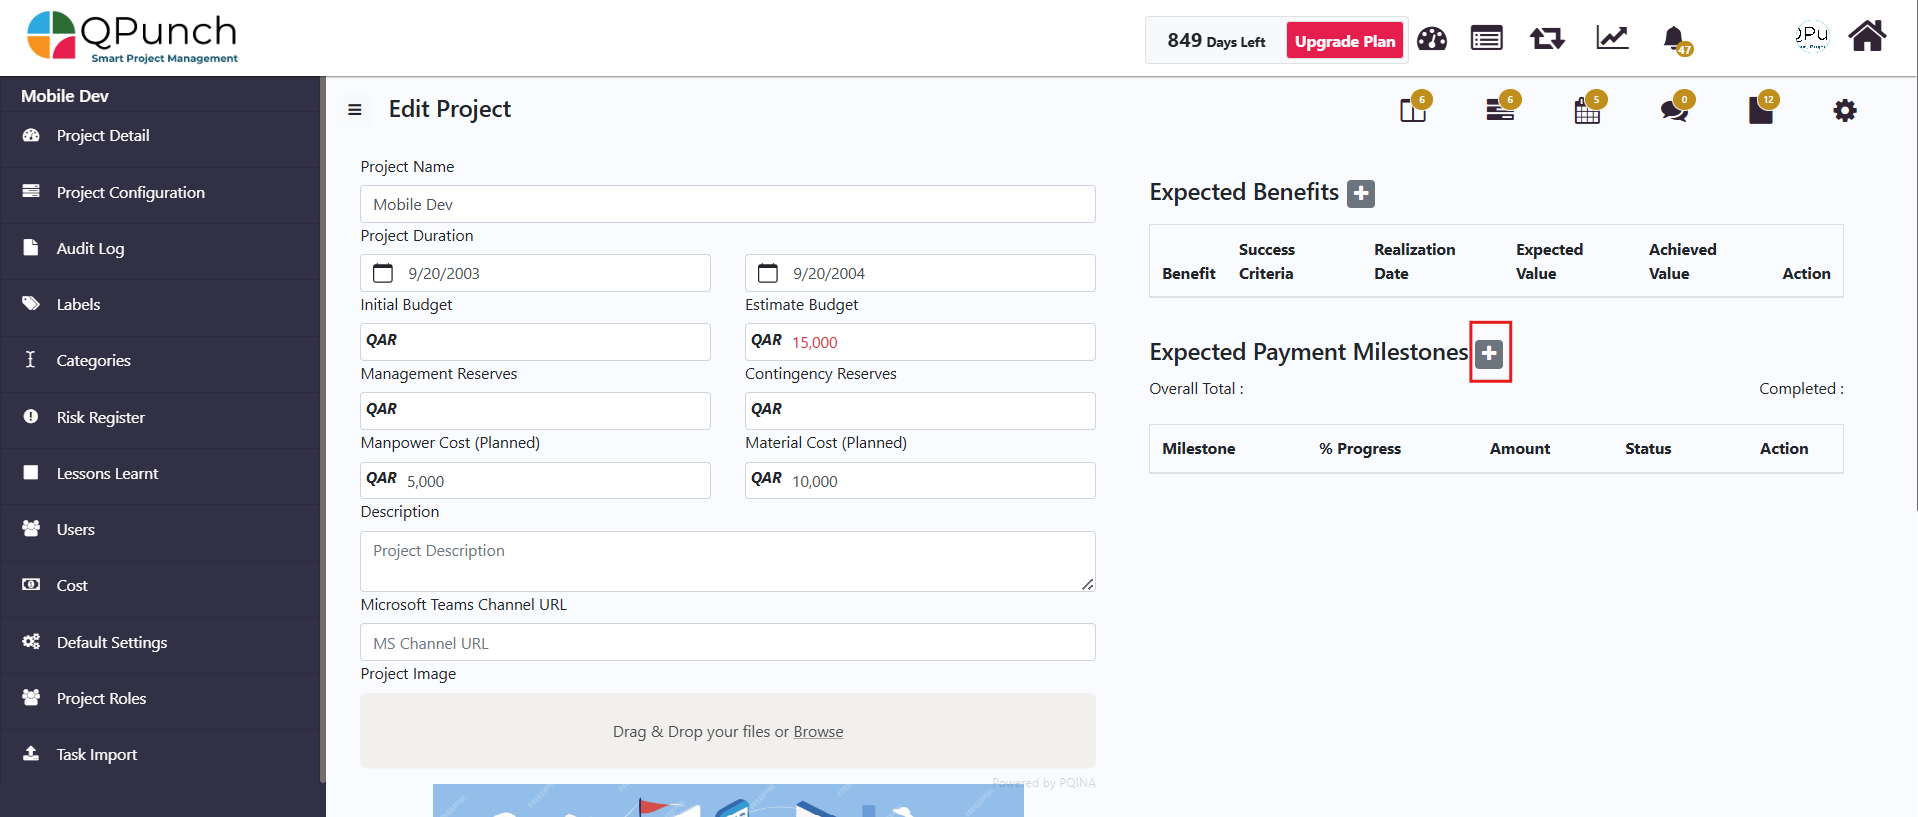Viewport: 1918px width, 817px height.
Task: Click the retweet-style arrows icon in header
Action: click(1547, 39)
